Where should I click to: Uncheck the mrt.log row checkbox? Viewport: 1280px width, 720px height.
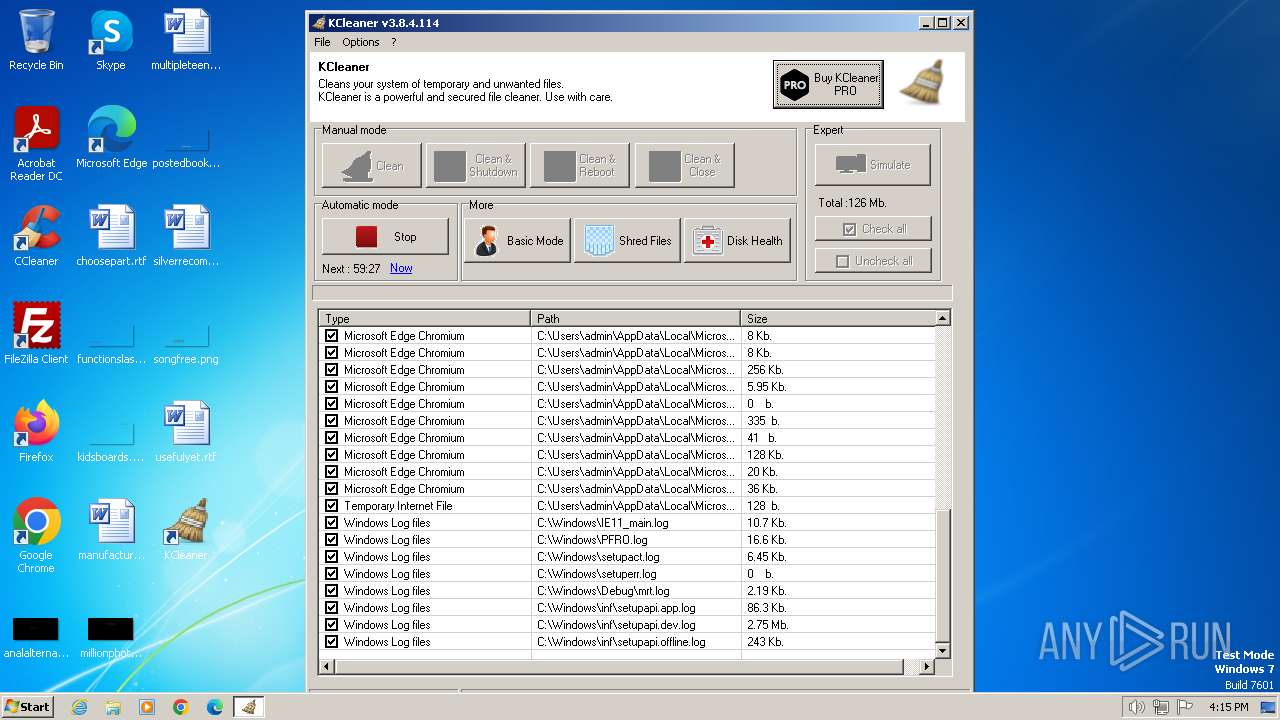(x=332, y=591)
